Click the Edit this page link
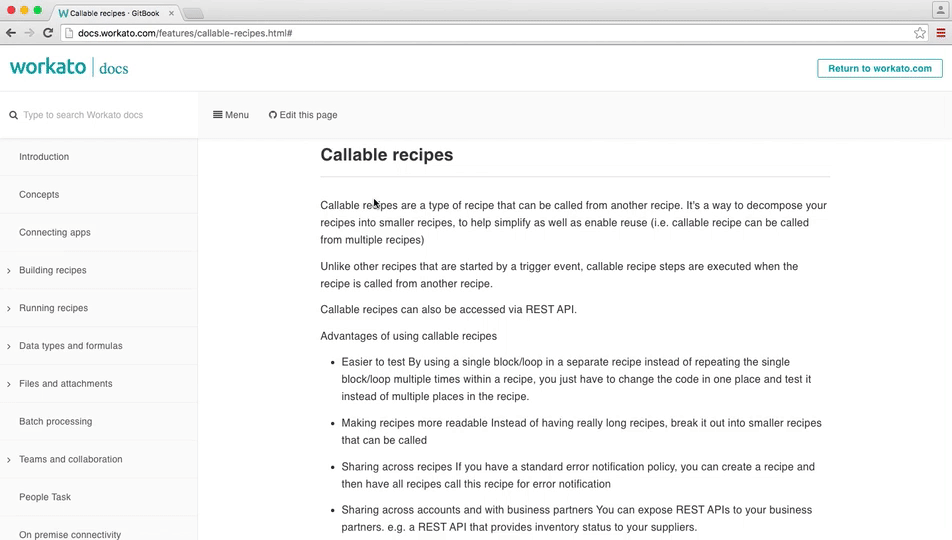Viewport: 952px width, 540px height. coord(303,115)
